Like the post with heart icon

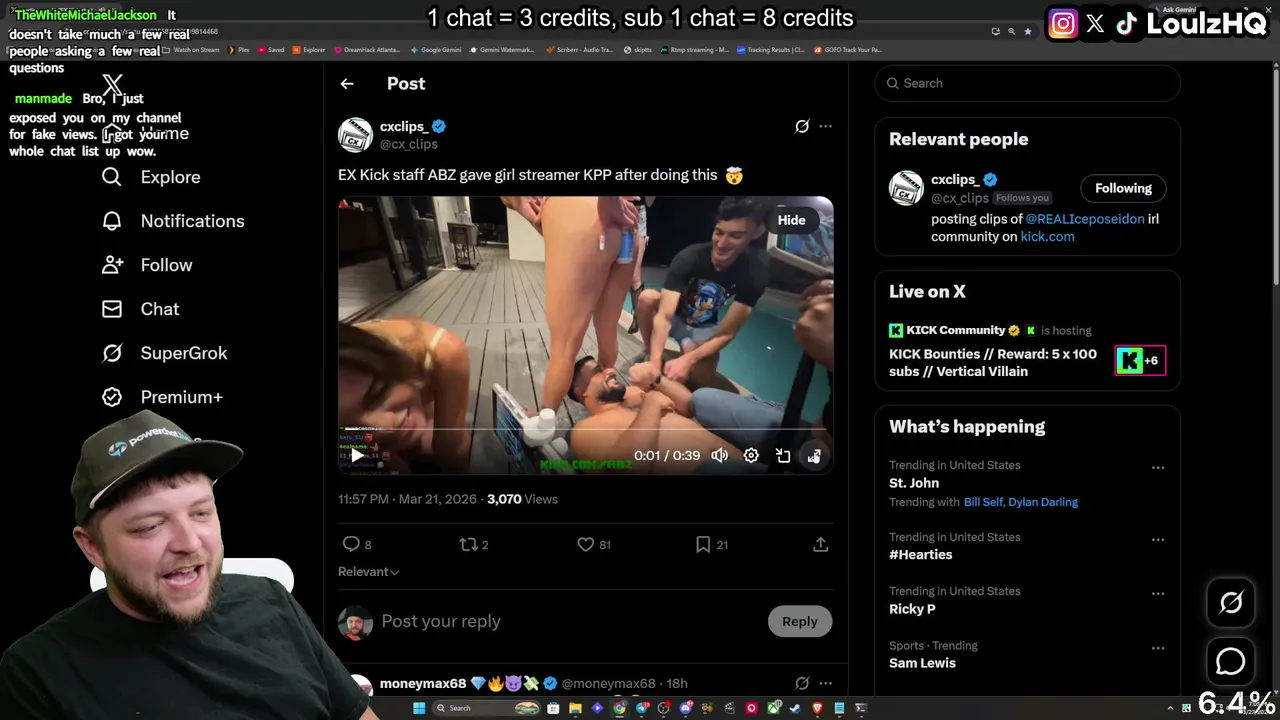click(x=586, y=544)
